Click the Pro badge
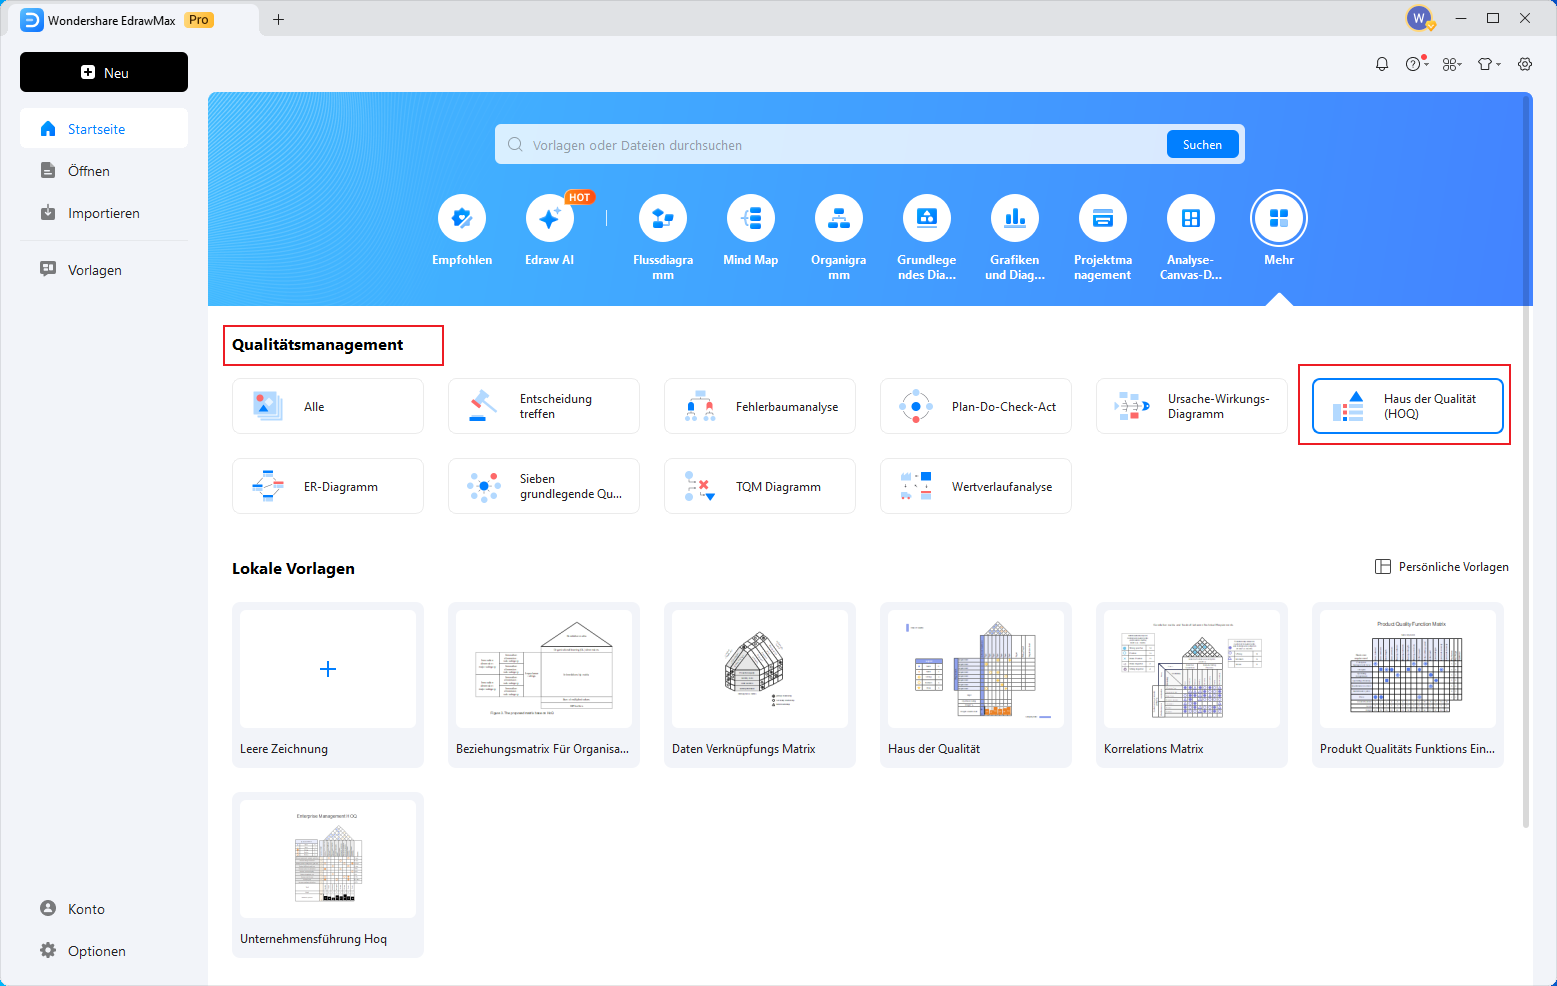The image size is (1557, 986). (199, 20)
